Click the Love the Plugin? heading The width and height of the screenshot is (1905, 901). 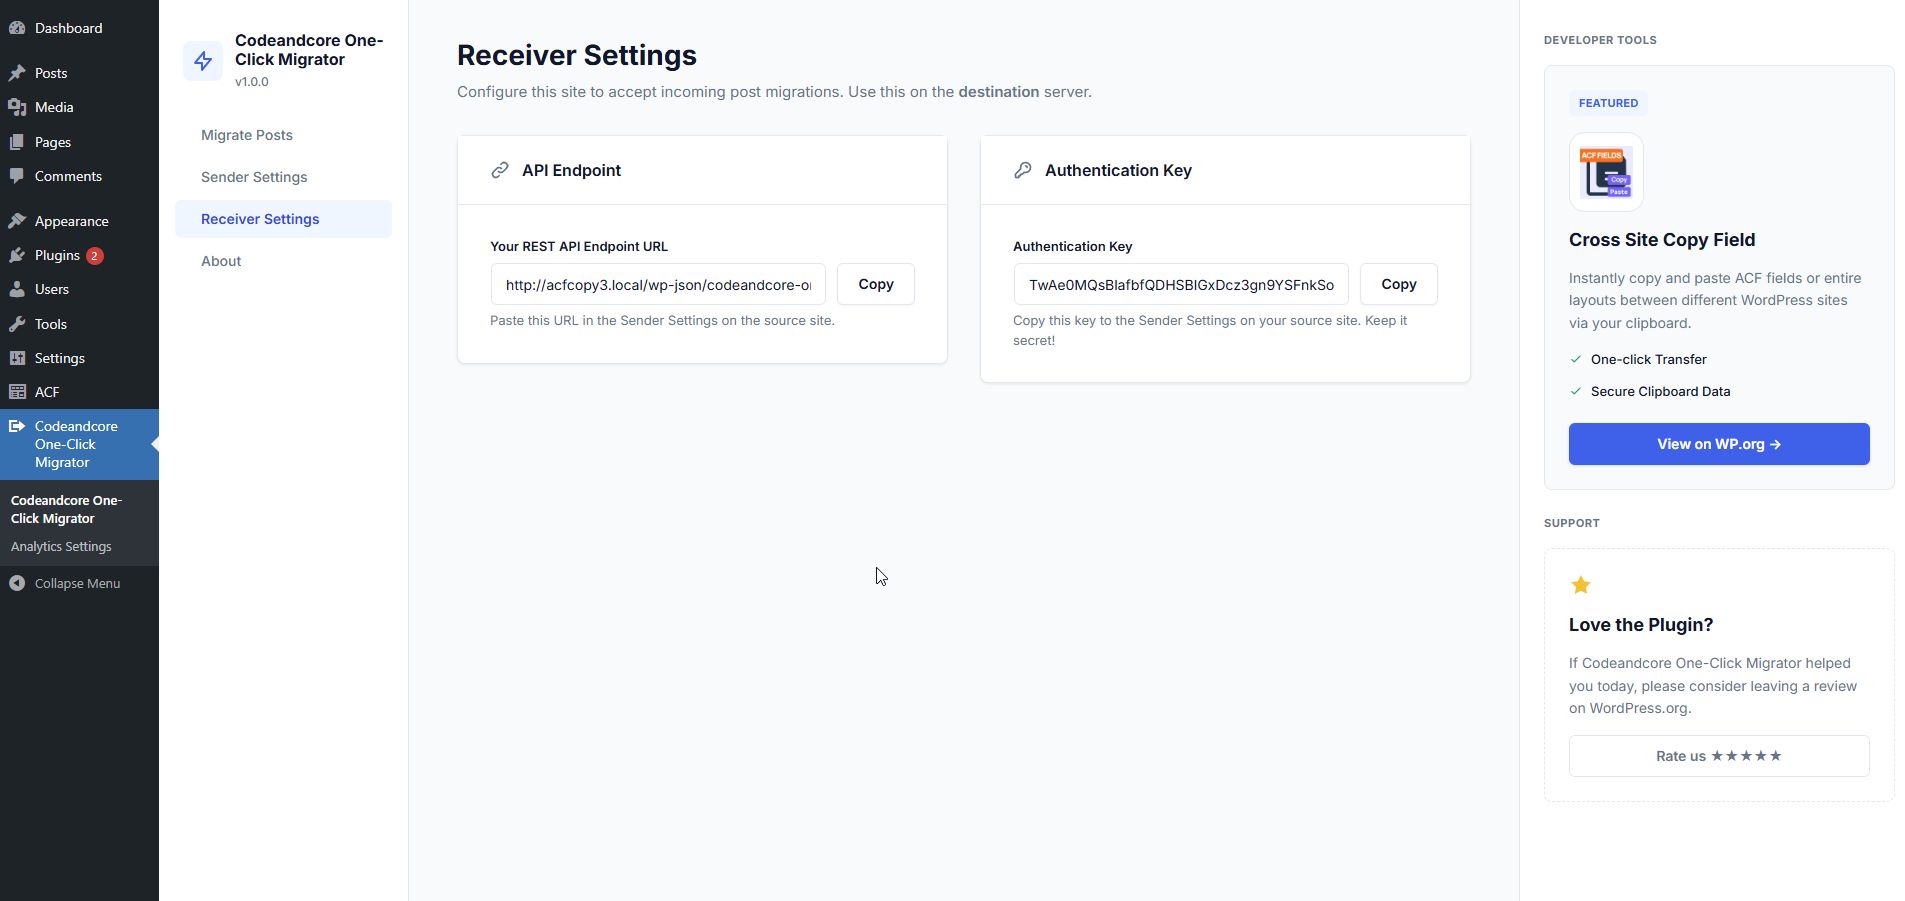tap(1641, 625)
